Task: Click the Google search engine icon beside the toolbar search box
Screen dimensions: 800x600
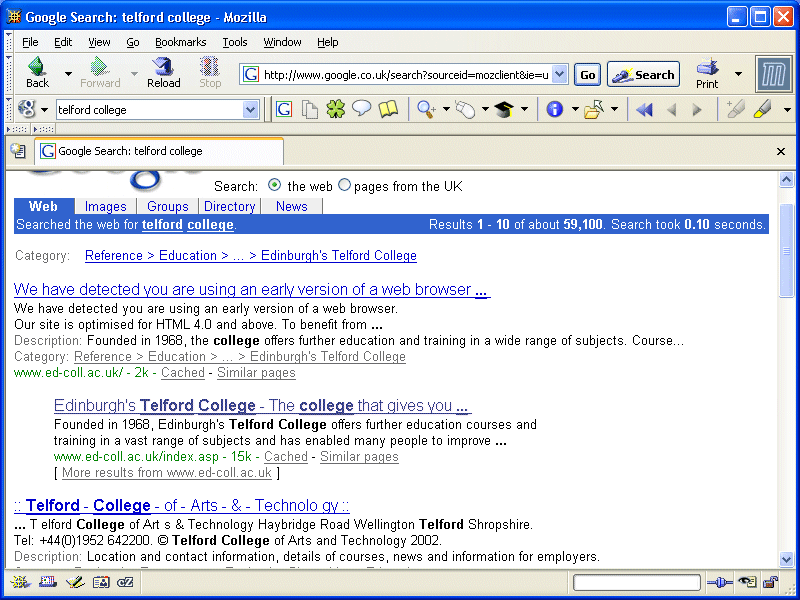Action: 26,109
